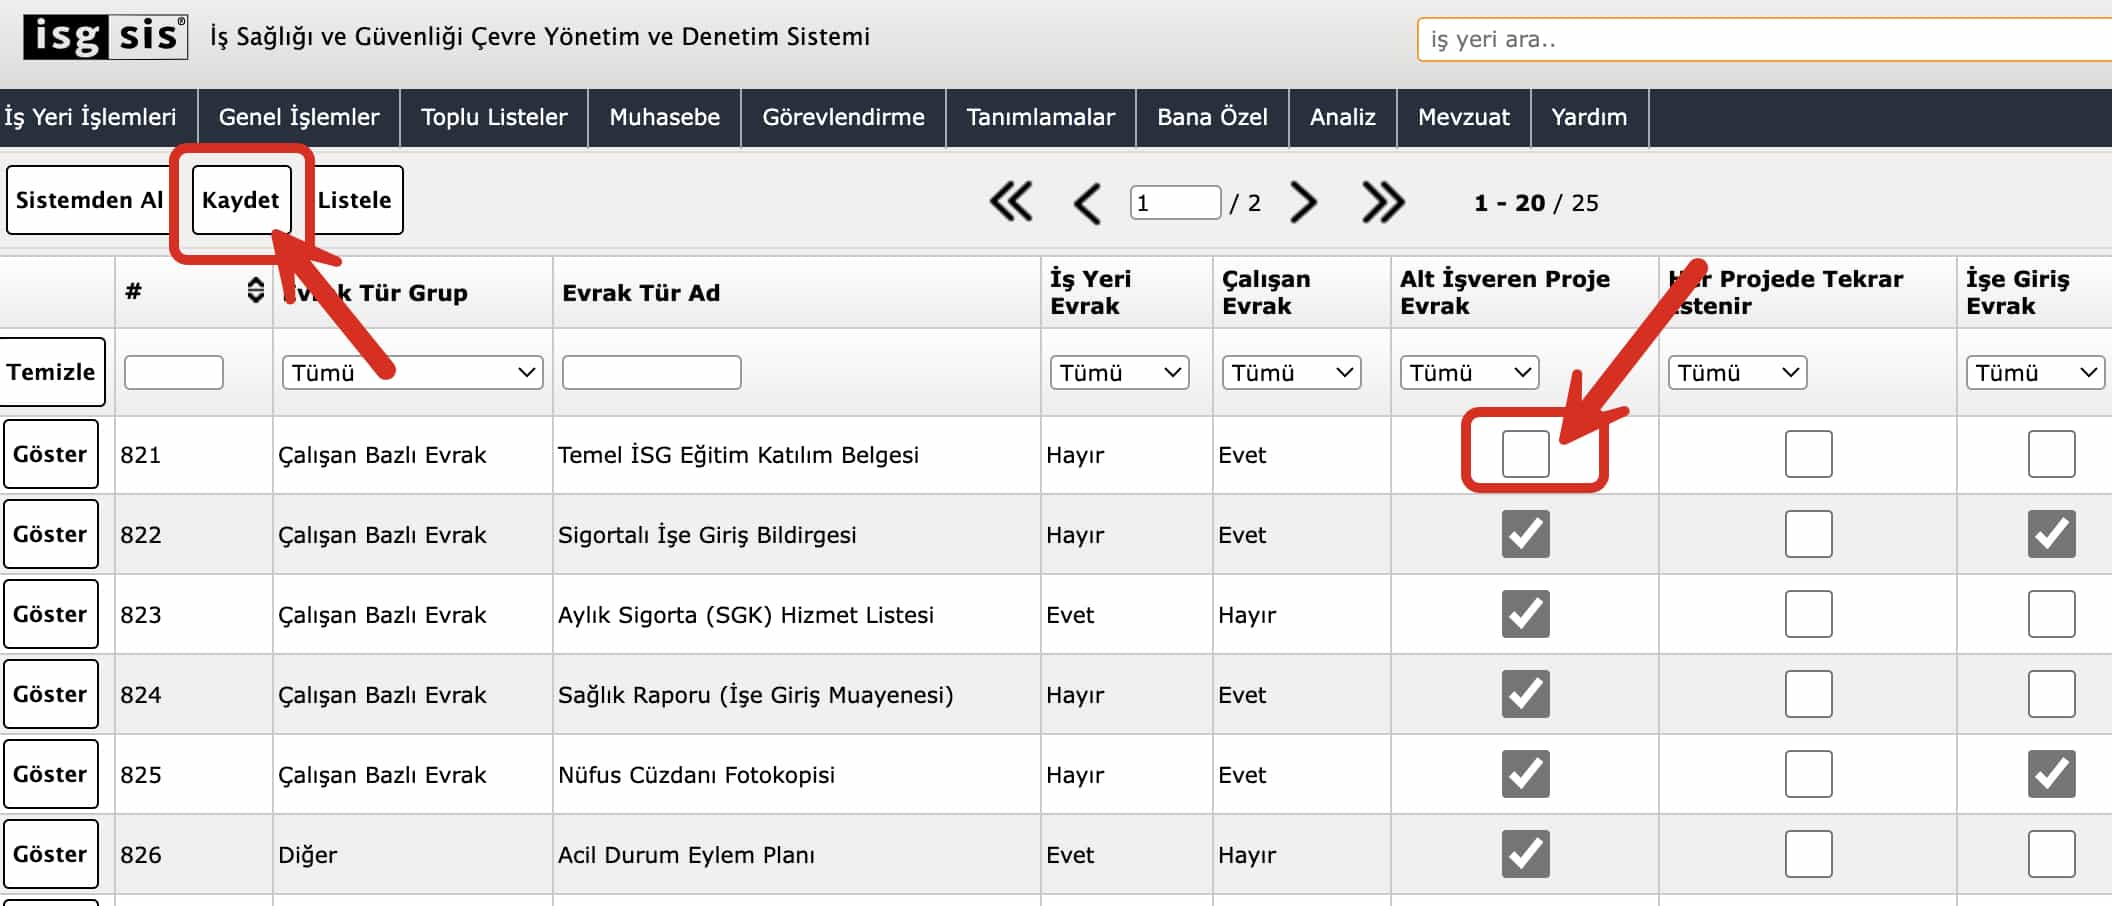The image size is (2112, 906).
Task: Click the sort arrows beside # column
Action: click(x=256, y=291)
